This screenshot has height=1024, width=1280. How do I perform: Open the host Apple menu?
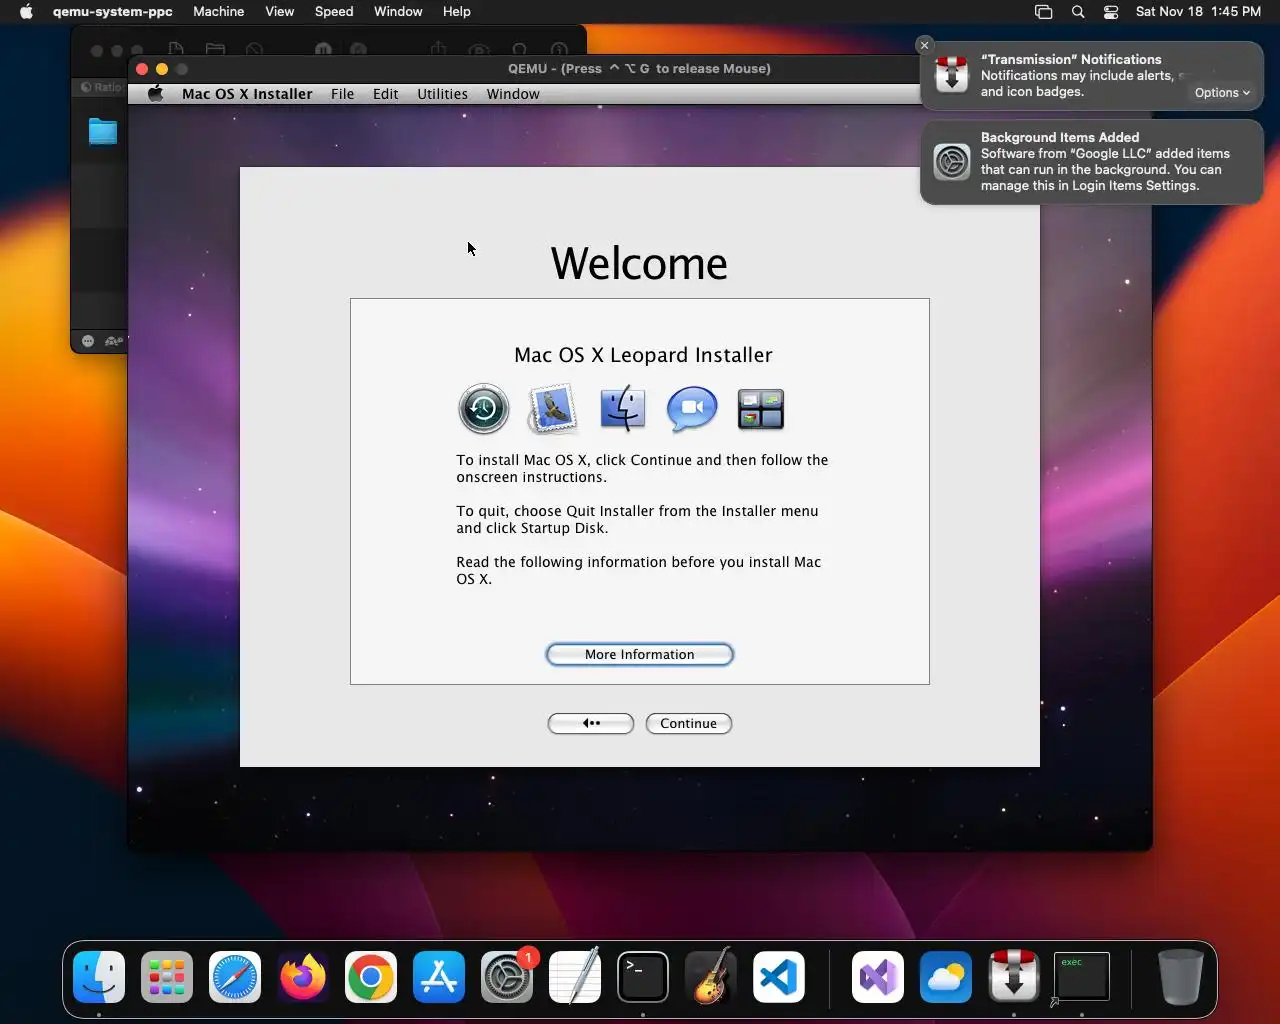tap(27, 12)
